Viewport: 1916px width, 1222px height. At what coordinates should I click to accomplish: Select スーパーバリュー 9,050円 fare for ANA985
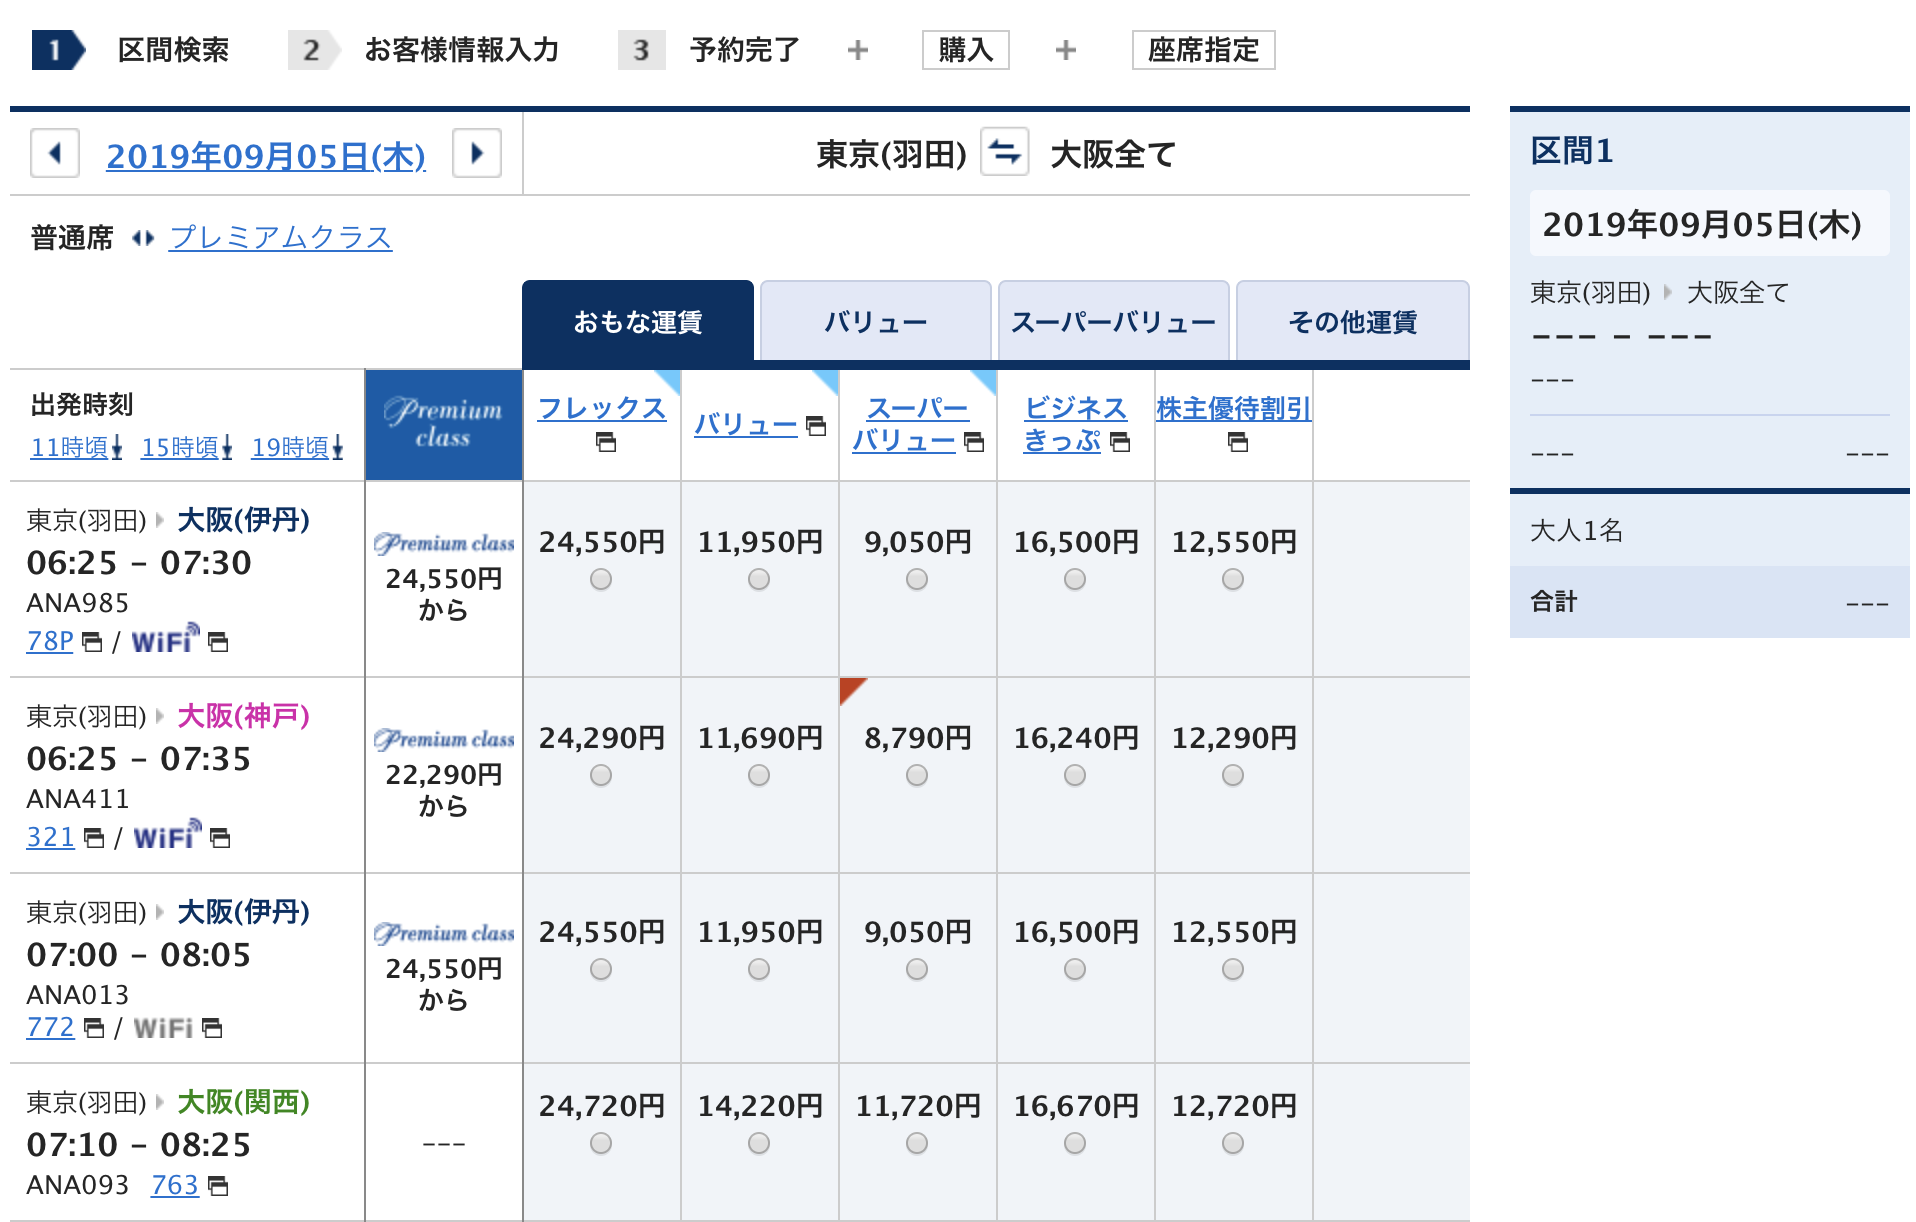(917, 579)
